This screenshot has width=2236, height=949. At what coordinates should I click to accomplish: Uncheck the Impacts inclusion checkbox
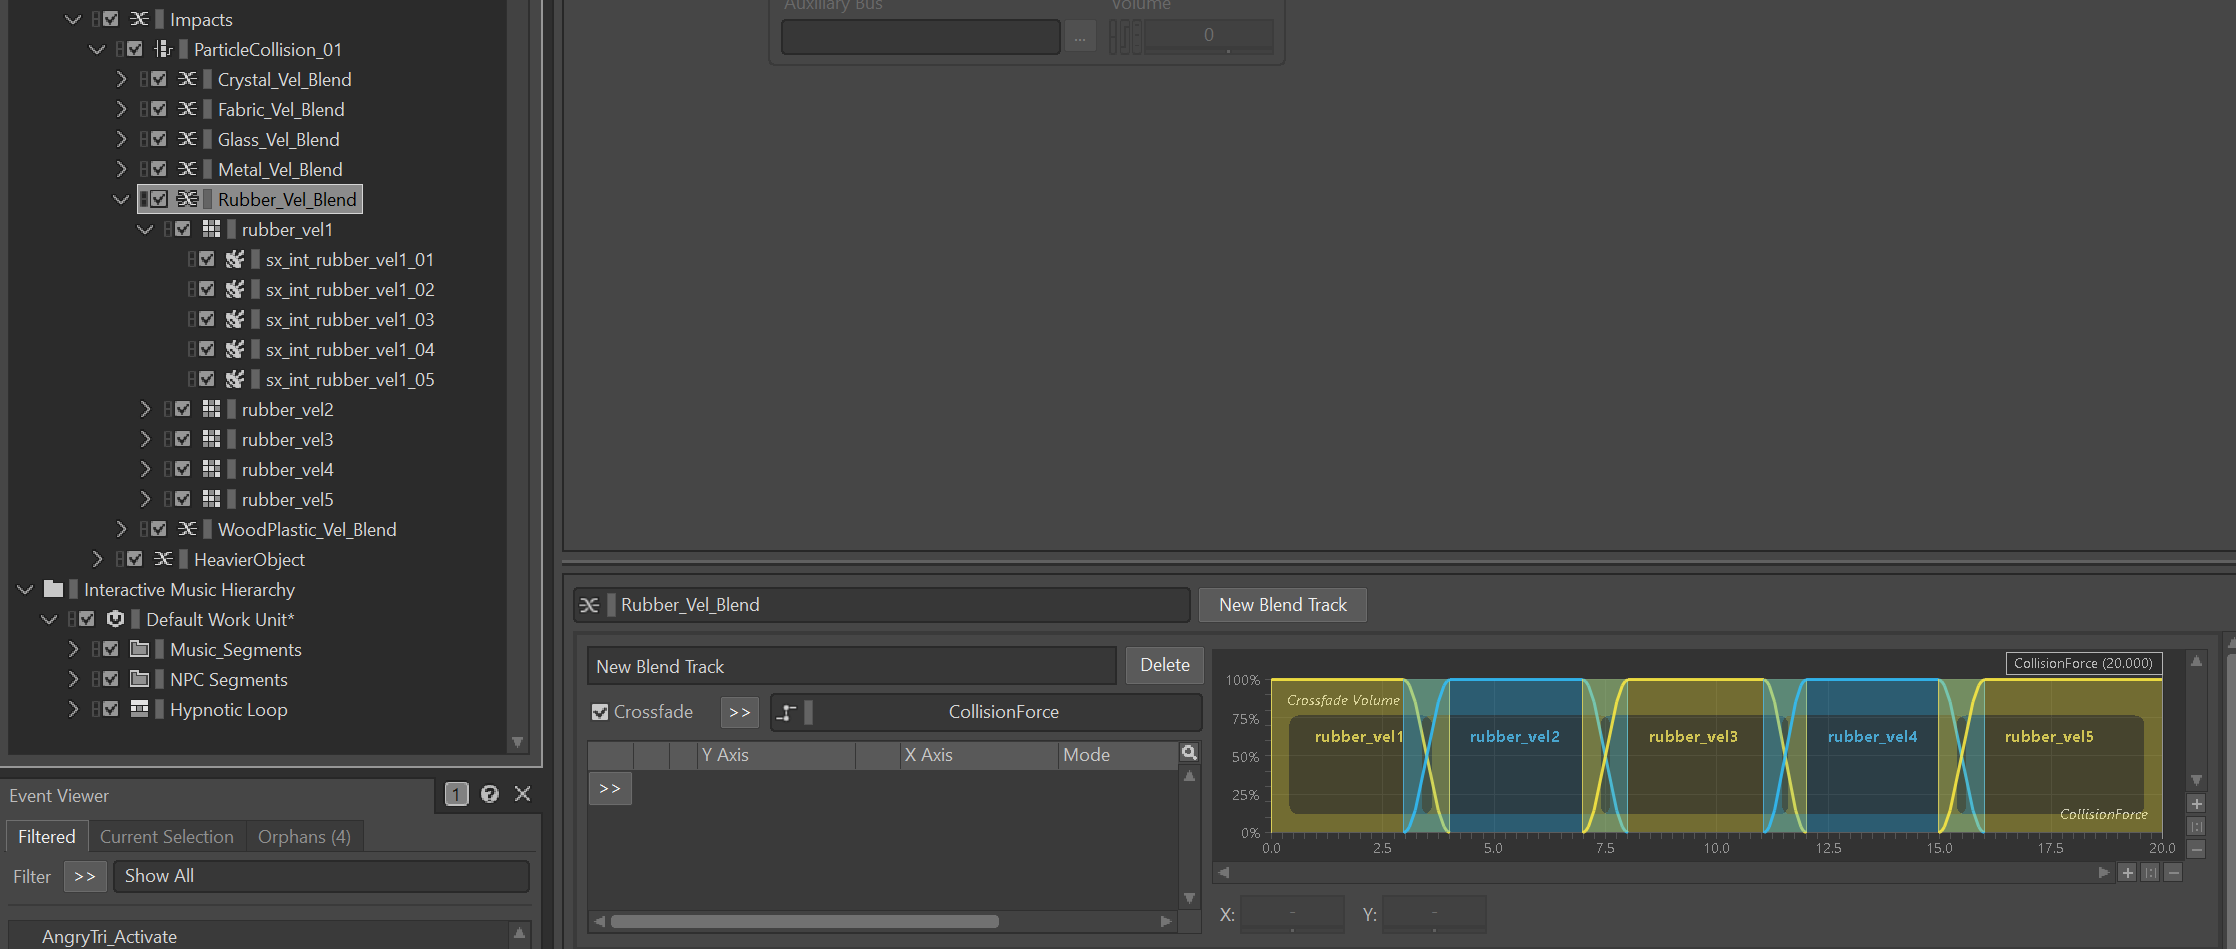tap(111, 19)
